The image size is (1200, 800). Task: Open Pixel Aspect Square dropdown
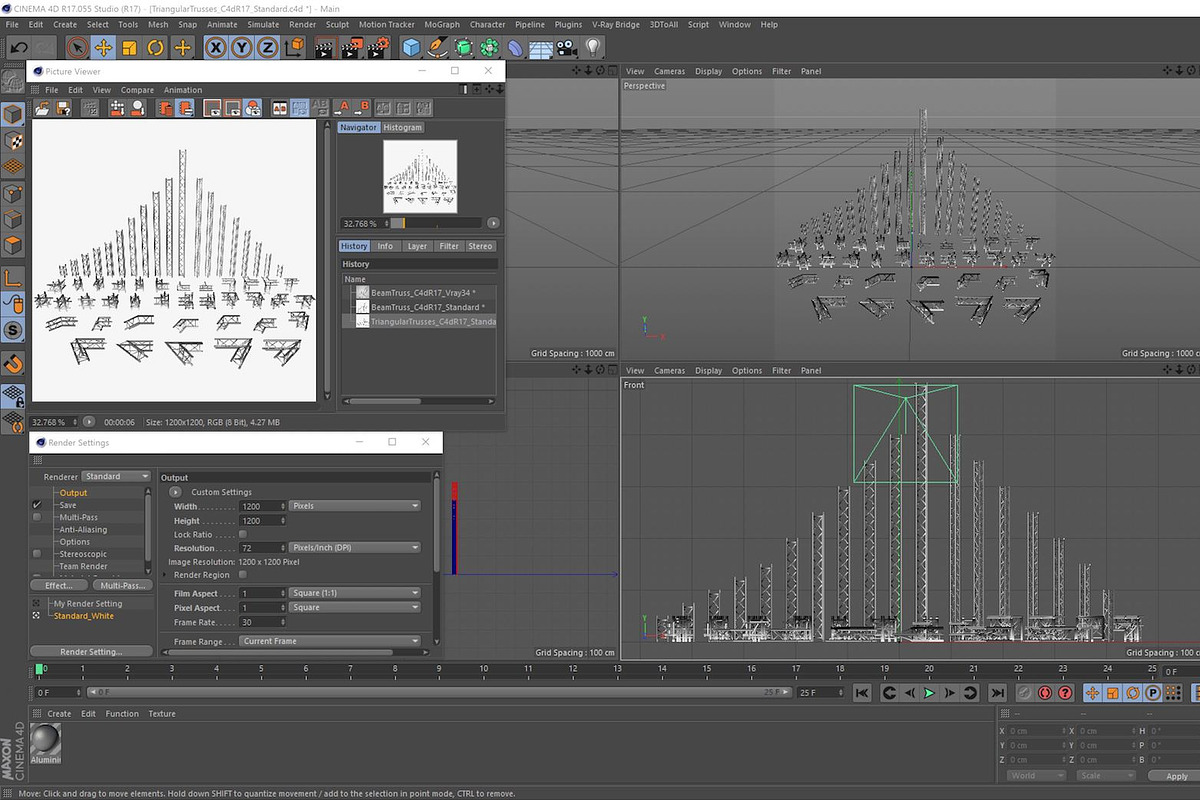[355, 607]
